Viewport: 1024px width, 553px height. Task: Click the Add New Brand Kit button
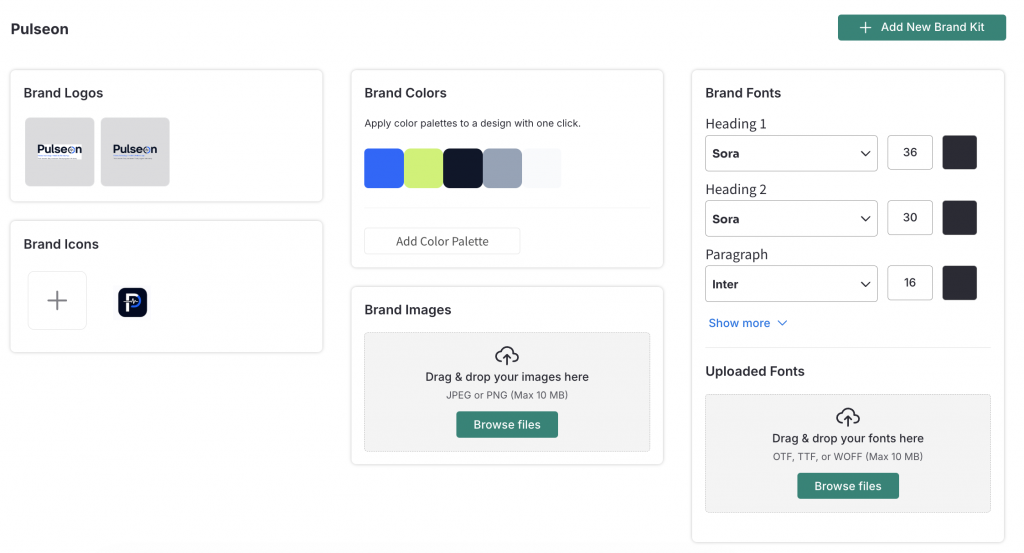click(x=921, y=27)
